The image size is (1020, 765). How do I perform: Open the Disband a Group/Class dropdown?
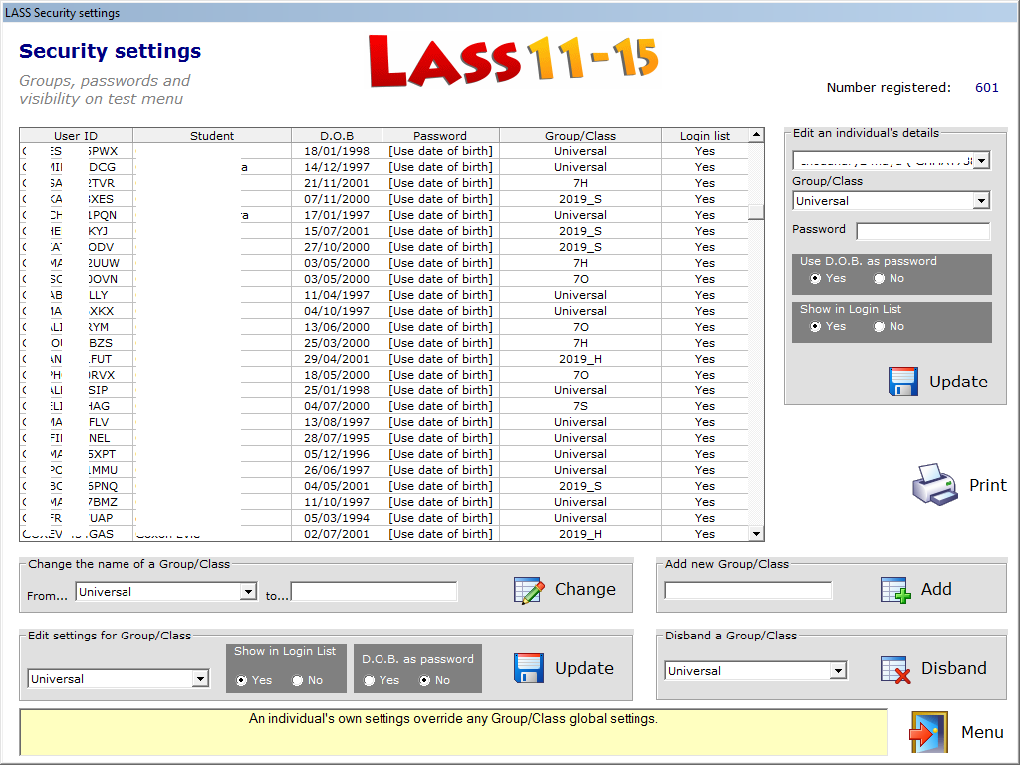pyautogui.click(x=839, y=671)
